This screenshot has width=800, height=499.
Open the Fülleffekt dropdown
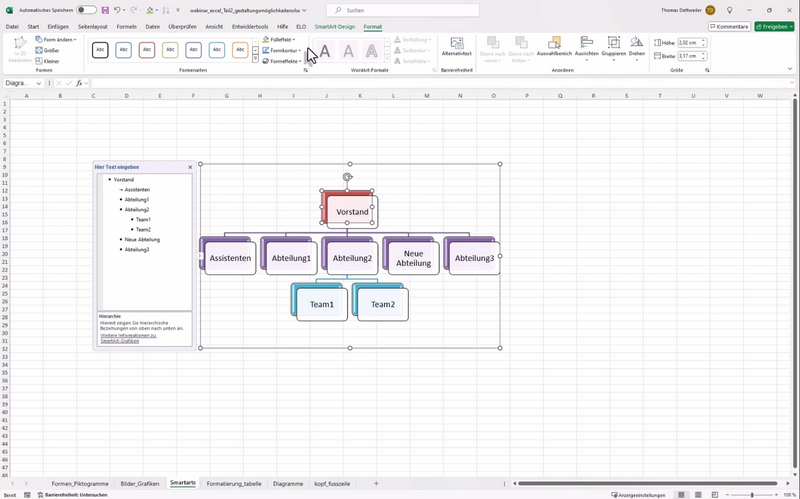click(282, 39)
